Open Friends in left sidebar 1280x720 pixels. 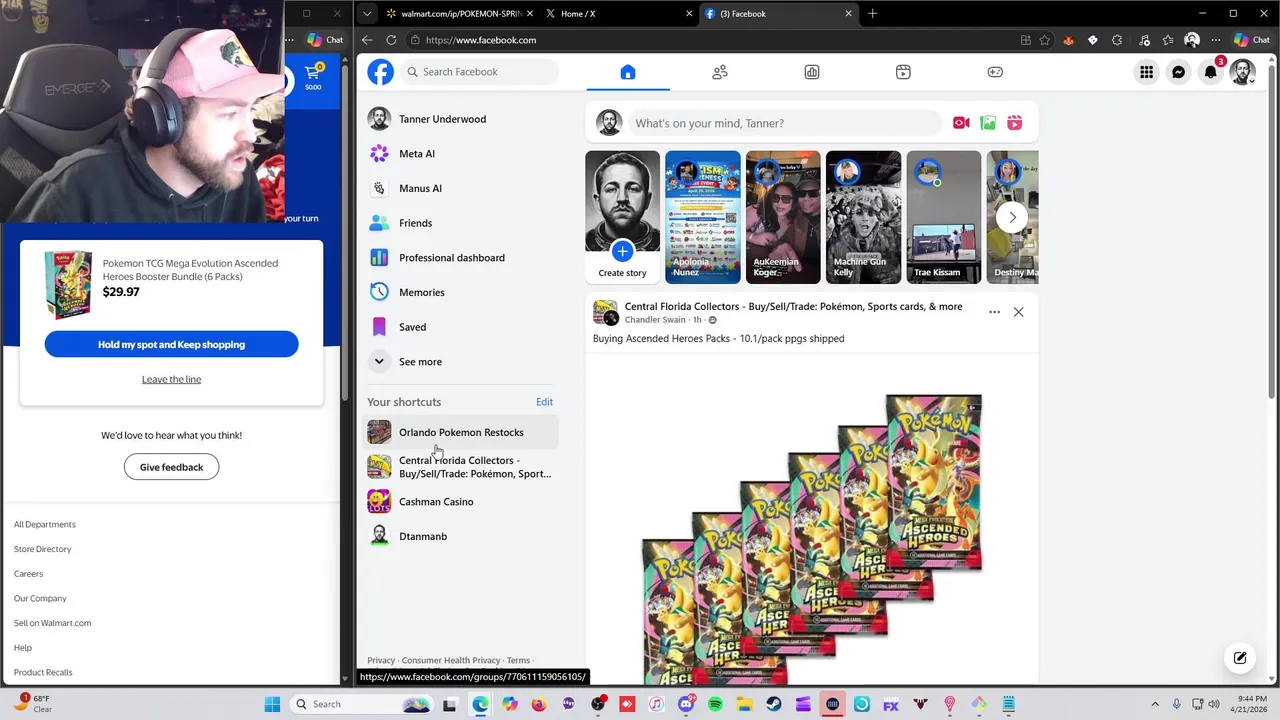click(x=461, y=223)
